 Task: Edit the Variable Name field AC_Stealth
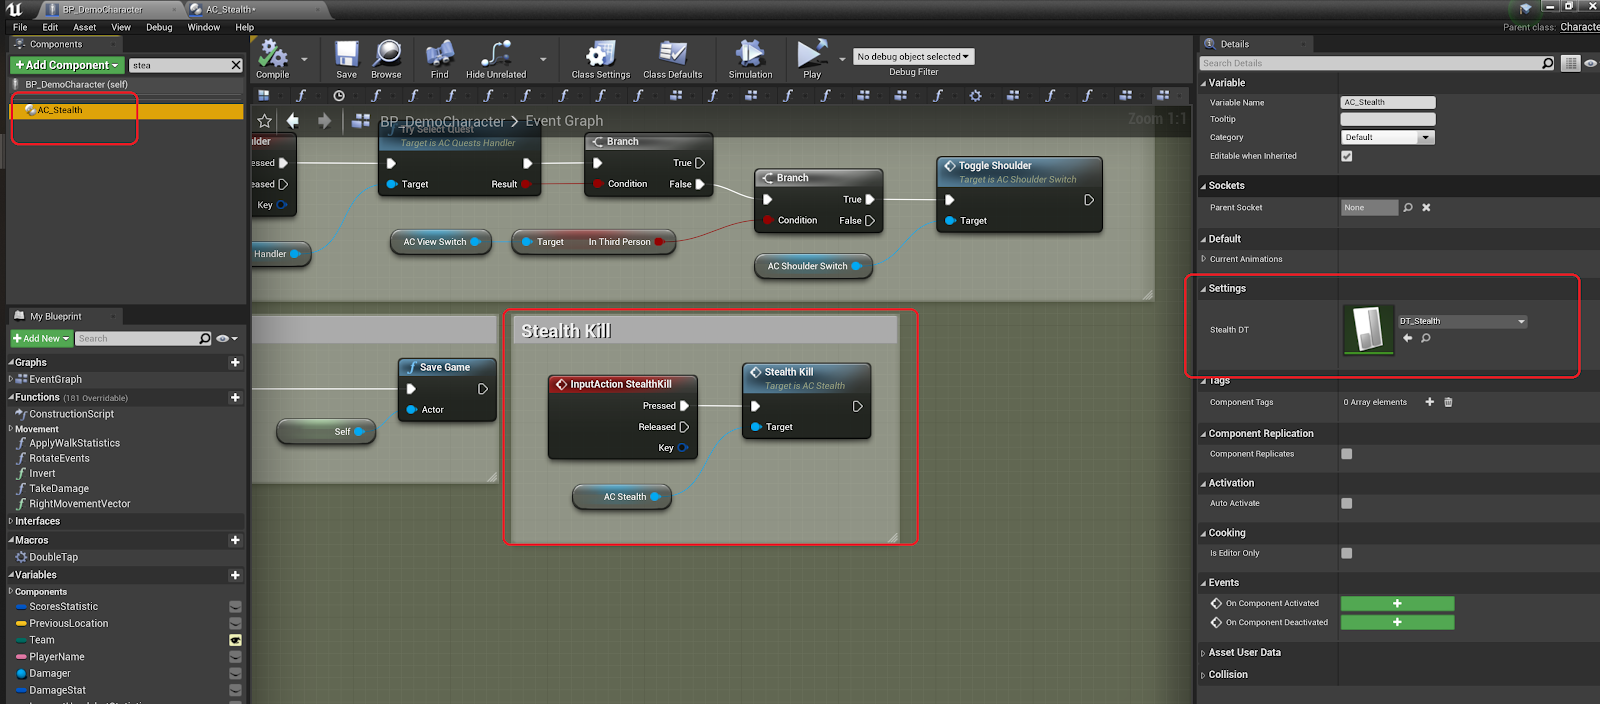pyautogui.click(x=1388, y=102)
